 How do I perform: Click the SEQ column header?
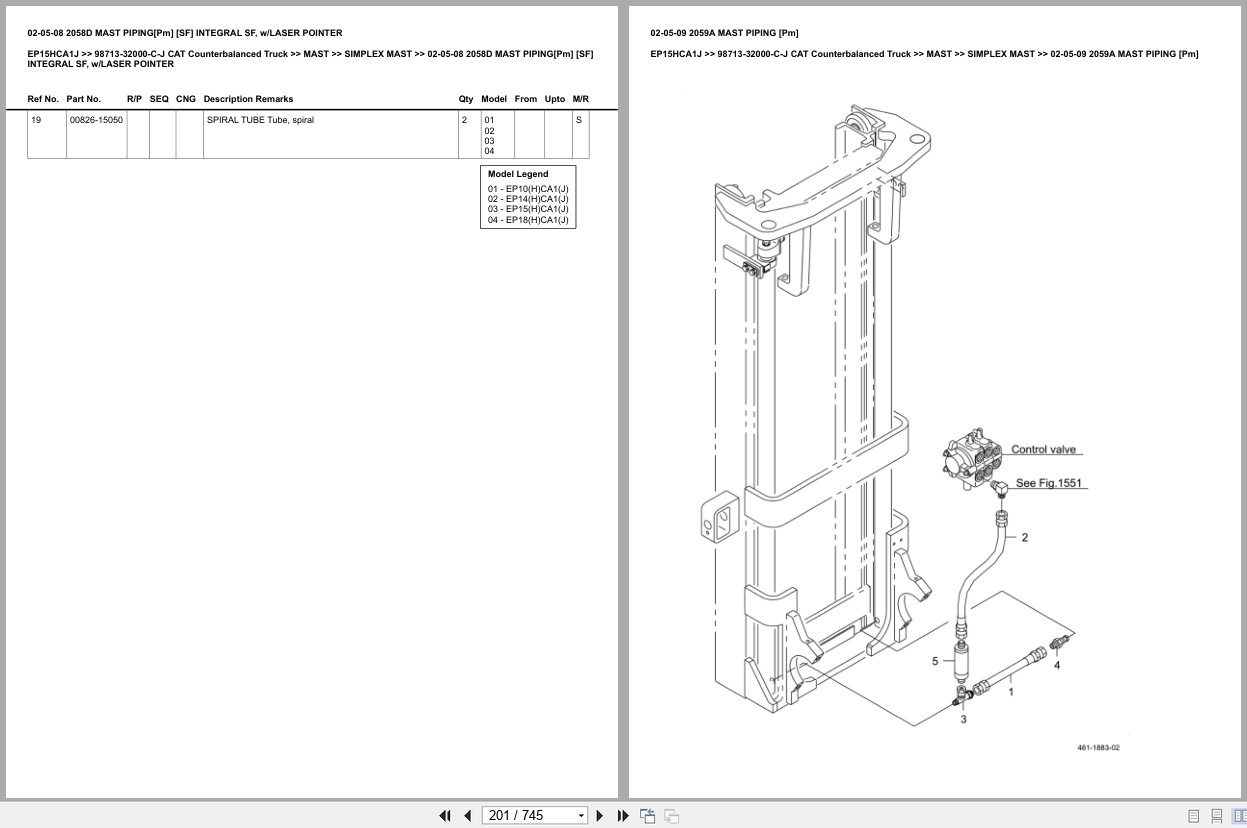[160, 99]
